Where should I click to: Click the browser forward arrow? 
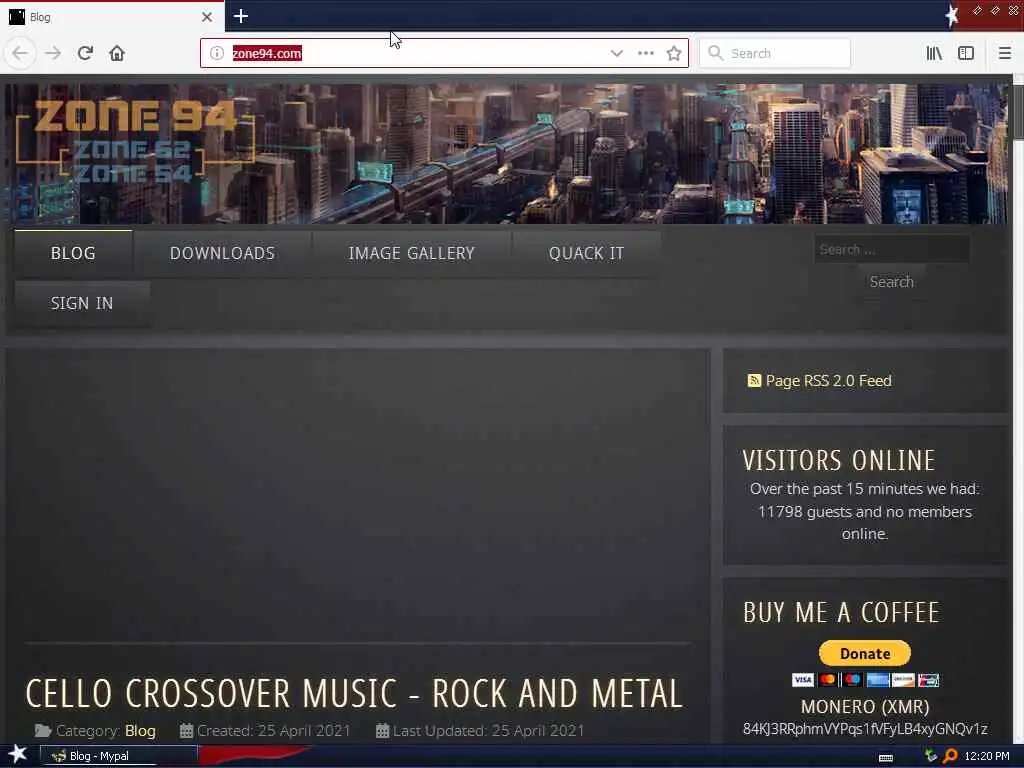53,53
